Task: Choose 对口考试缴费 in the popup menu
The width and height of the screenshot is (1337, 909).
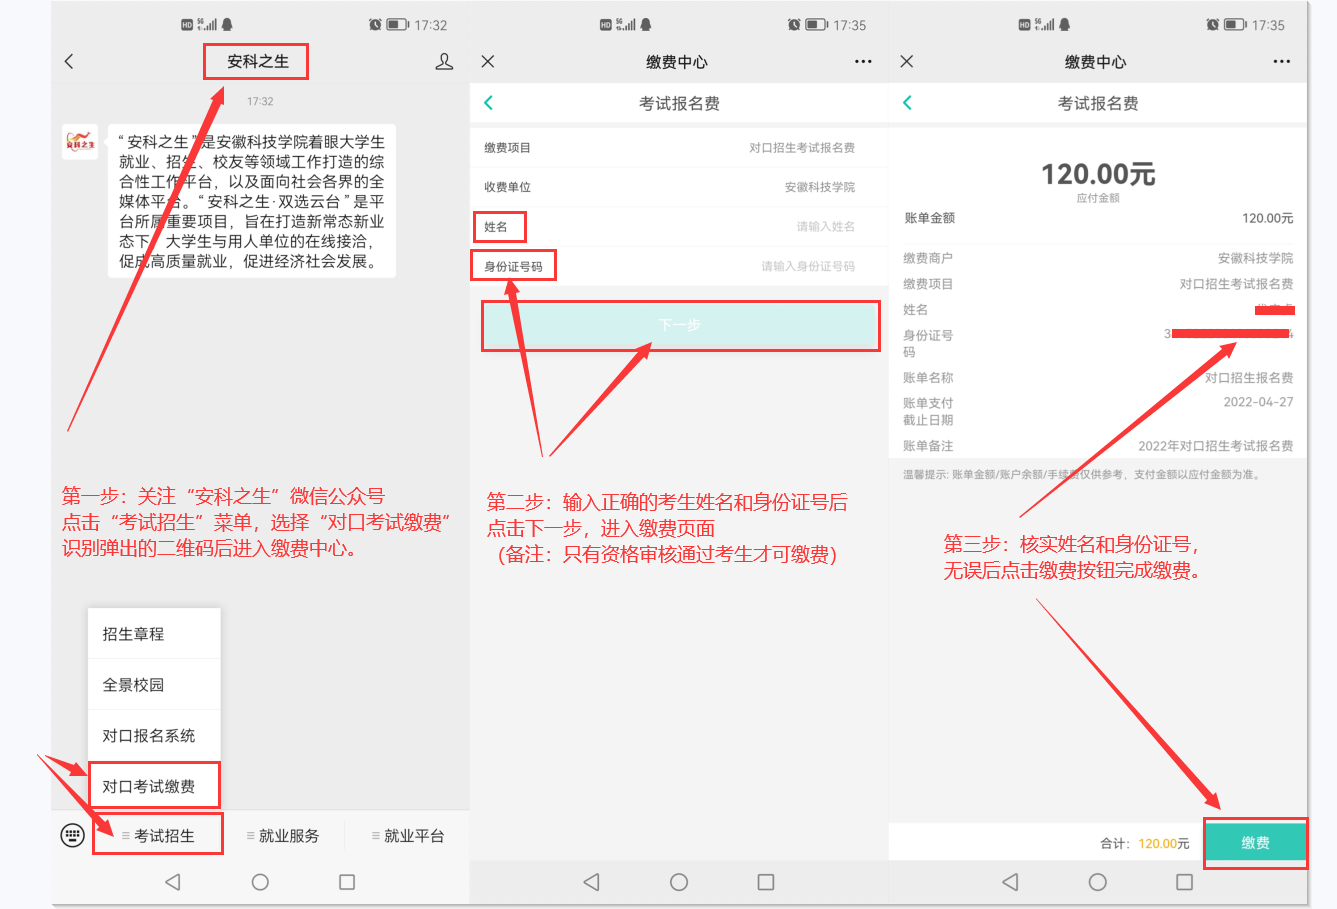Action: [x=154, y=787]
